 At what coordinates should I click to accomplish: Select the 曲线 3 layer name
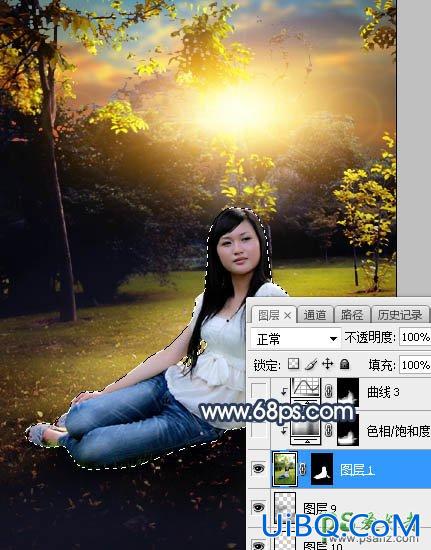pyautogui.click(x=383, y=392)
